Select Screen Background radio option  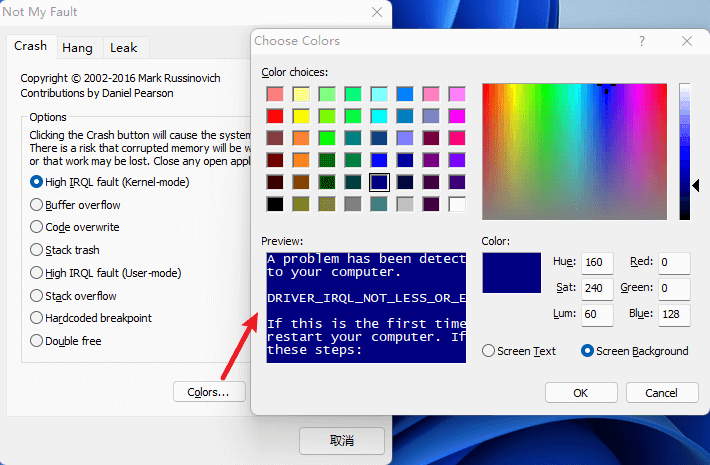587,351
